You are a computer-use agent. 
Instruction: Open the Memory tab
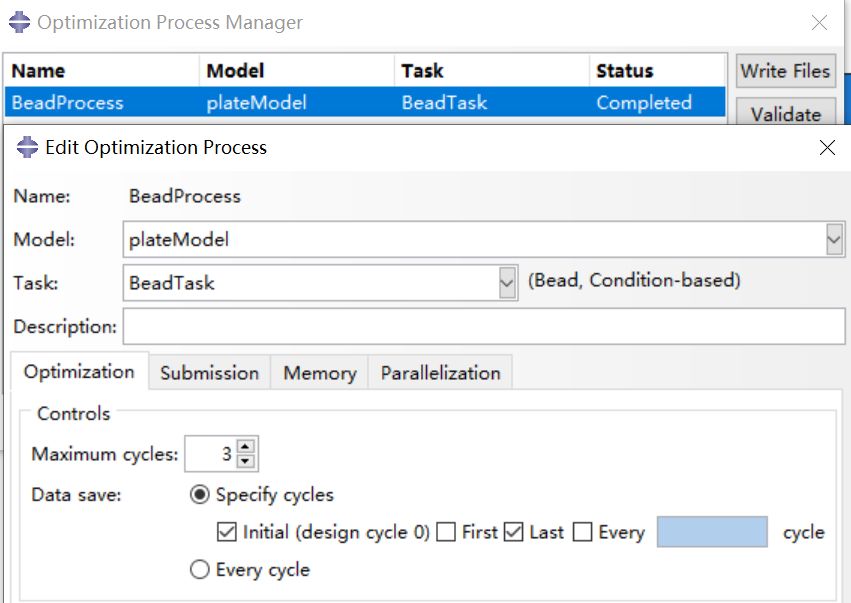(x=319, y=373)
